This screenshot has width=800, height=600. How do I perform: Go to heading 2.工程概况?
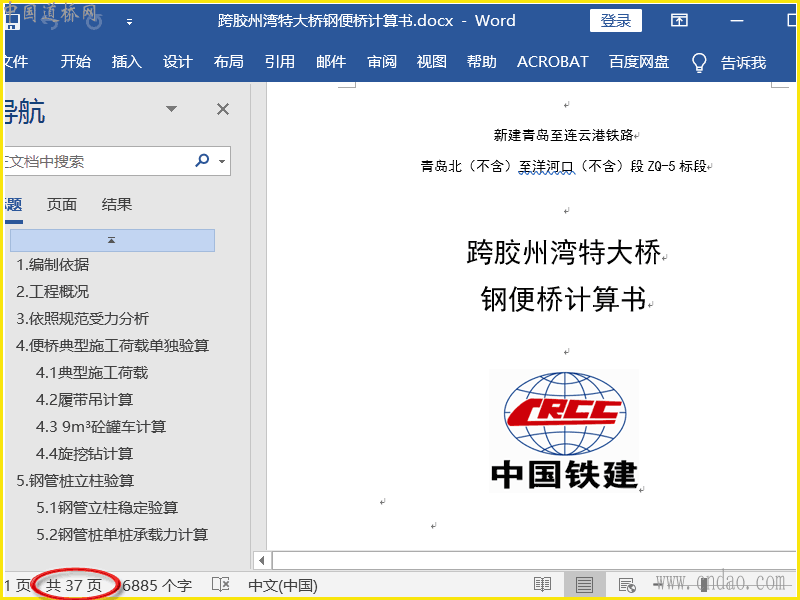53,292
